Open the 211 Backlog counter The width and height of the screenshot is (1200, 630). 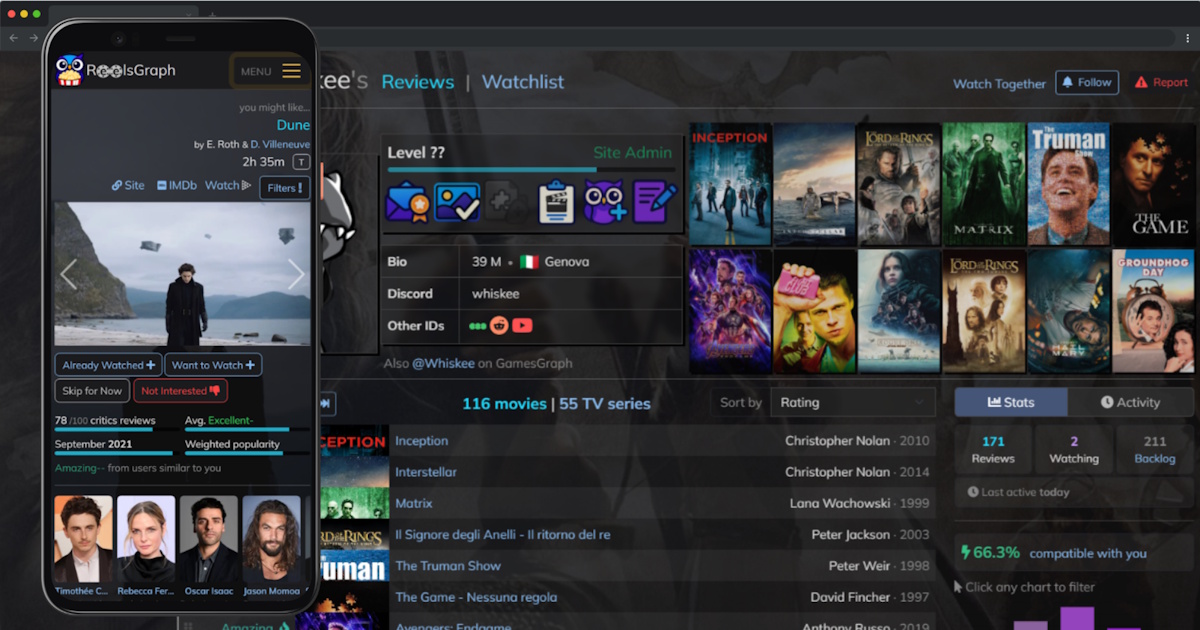(1155, 450)
